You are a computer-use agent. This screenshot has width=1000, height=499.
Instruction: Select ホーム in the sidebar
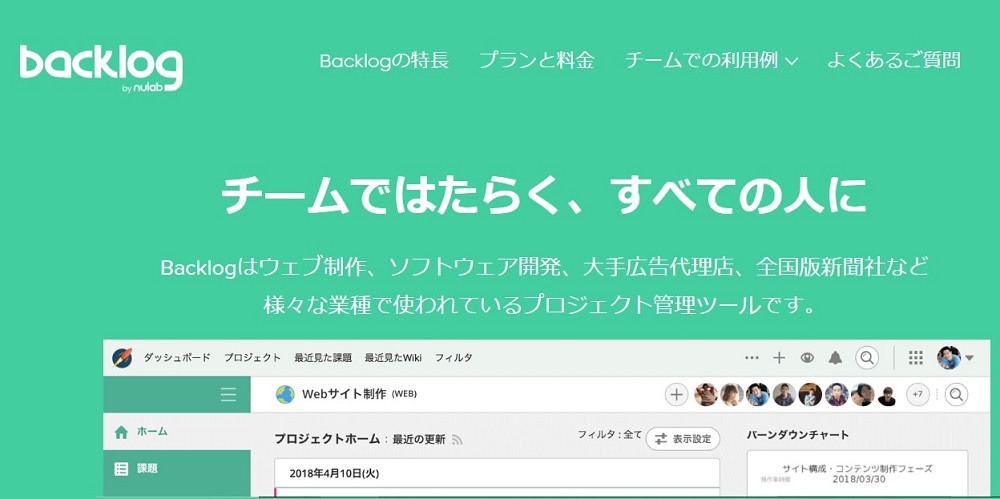click(177, 431)
